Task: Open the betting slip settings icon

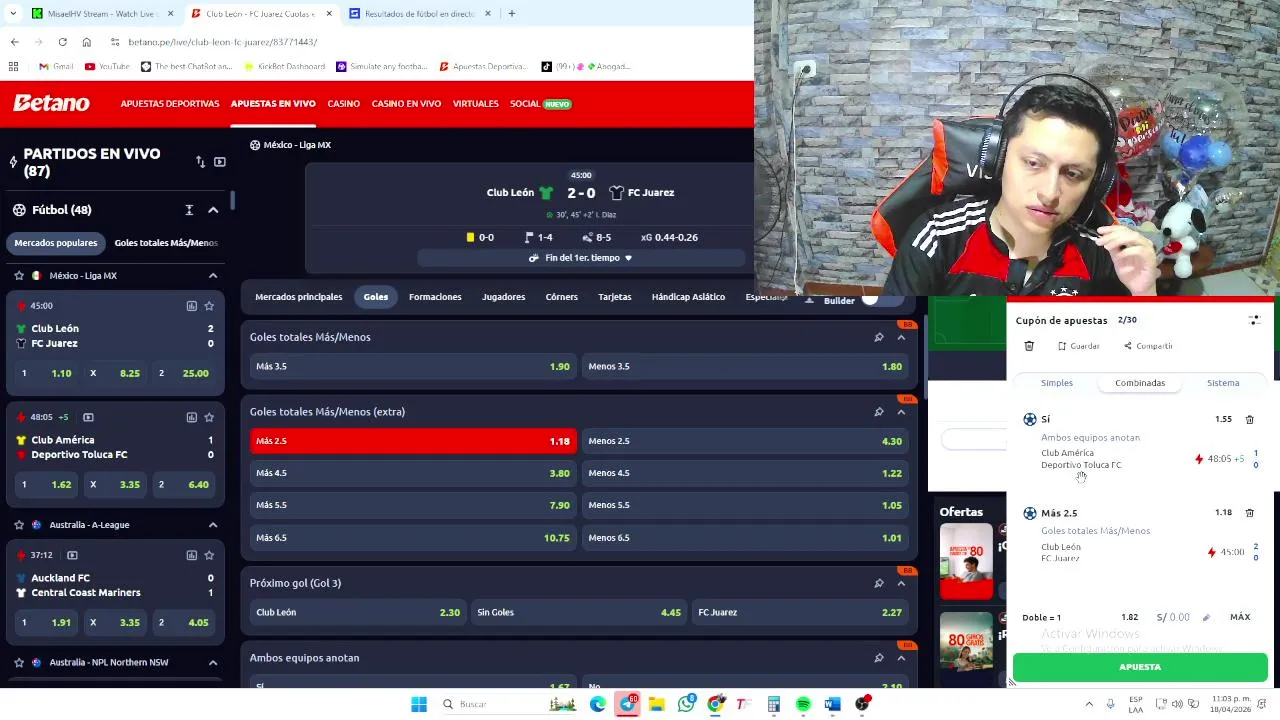Action: click(1254, 320)
